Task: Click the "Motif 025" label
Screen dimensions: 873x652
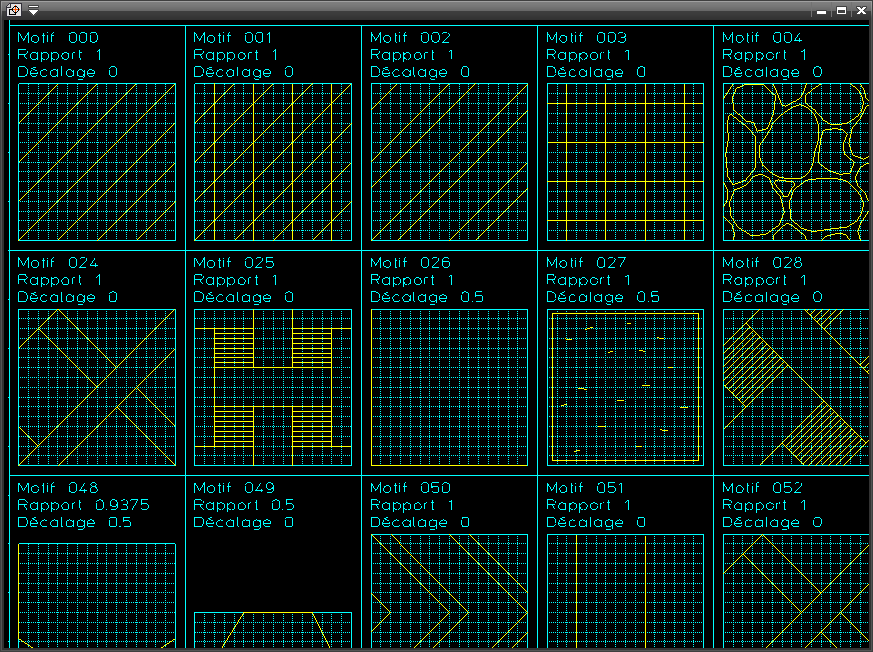Action: click(234, 263)
